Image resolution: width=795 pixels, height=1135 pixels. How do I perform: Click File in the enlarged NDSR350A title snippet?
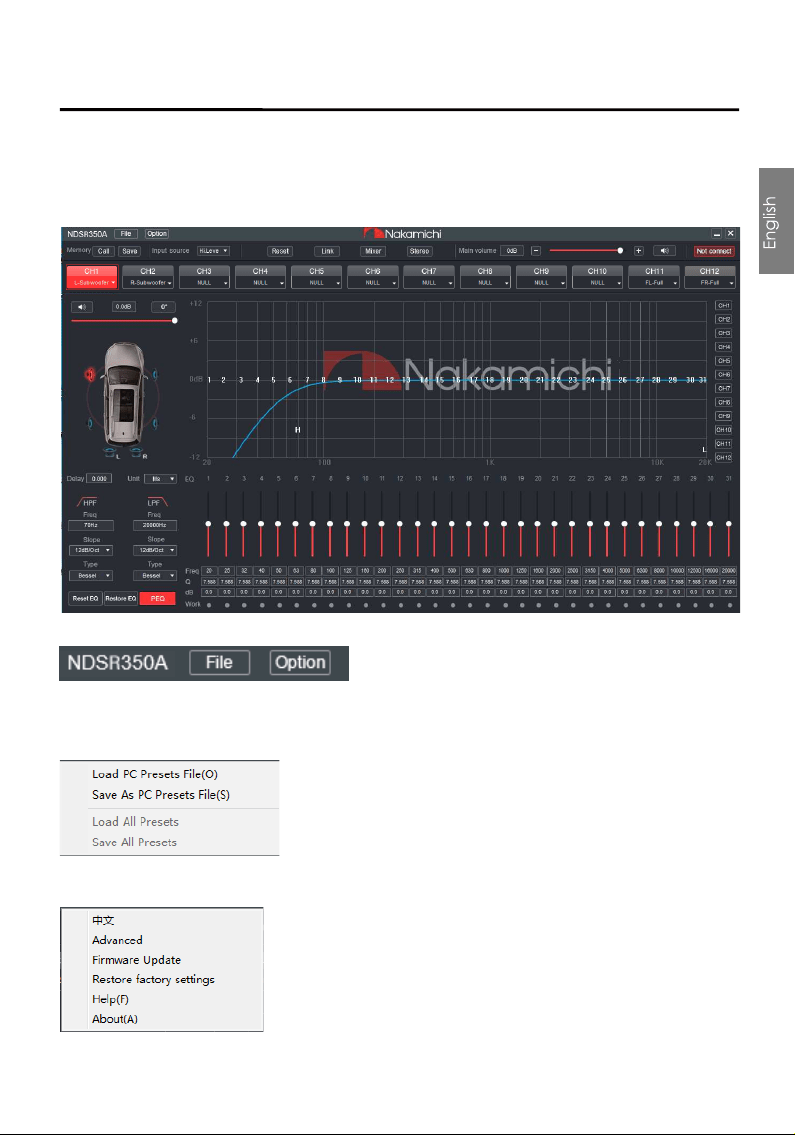[219, 662]
